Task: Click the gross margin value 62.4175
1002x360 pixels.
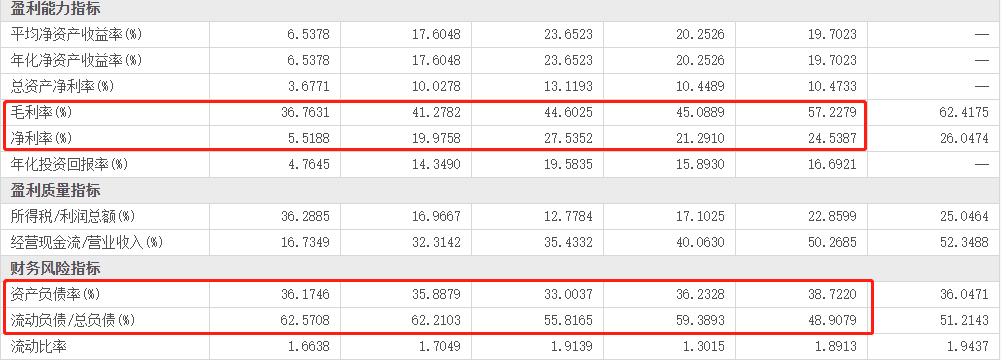Action: click(x=965, y=112)
